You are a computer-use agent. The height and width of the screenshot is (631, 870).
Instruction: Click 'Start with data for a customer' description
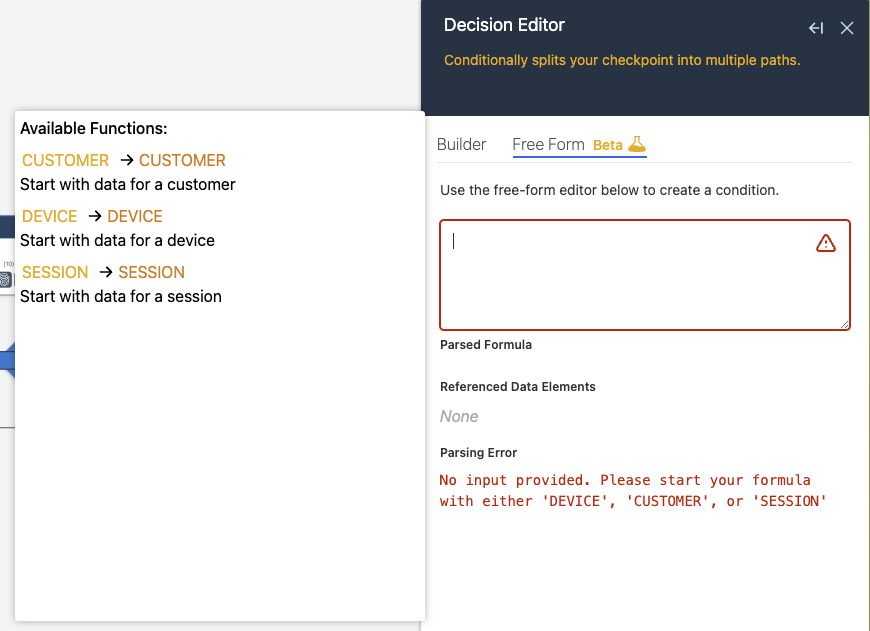(128, 184)
